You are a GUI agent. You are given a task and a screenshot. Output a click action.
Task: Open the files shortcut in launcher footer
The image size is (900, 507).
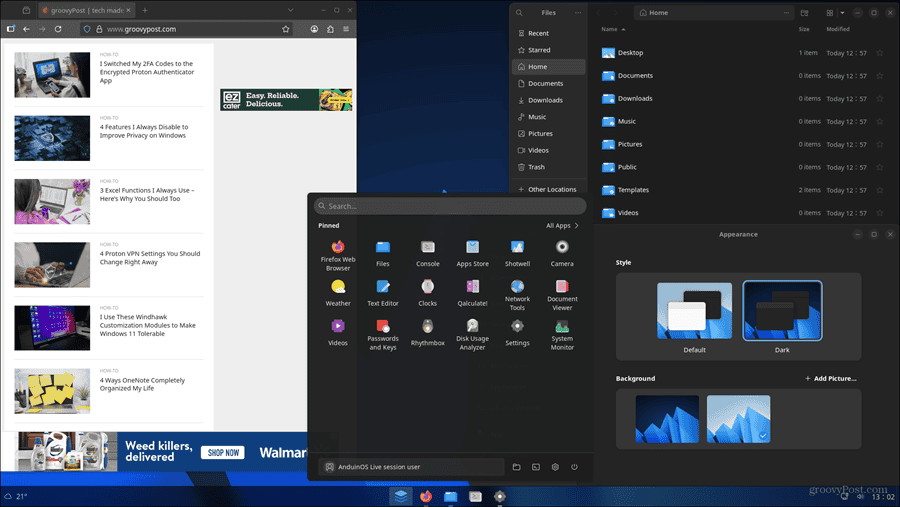[517, 467]
